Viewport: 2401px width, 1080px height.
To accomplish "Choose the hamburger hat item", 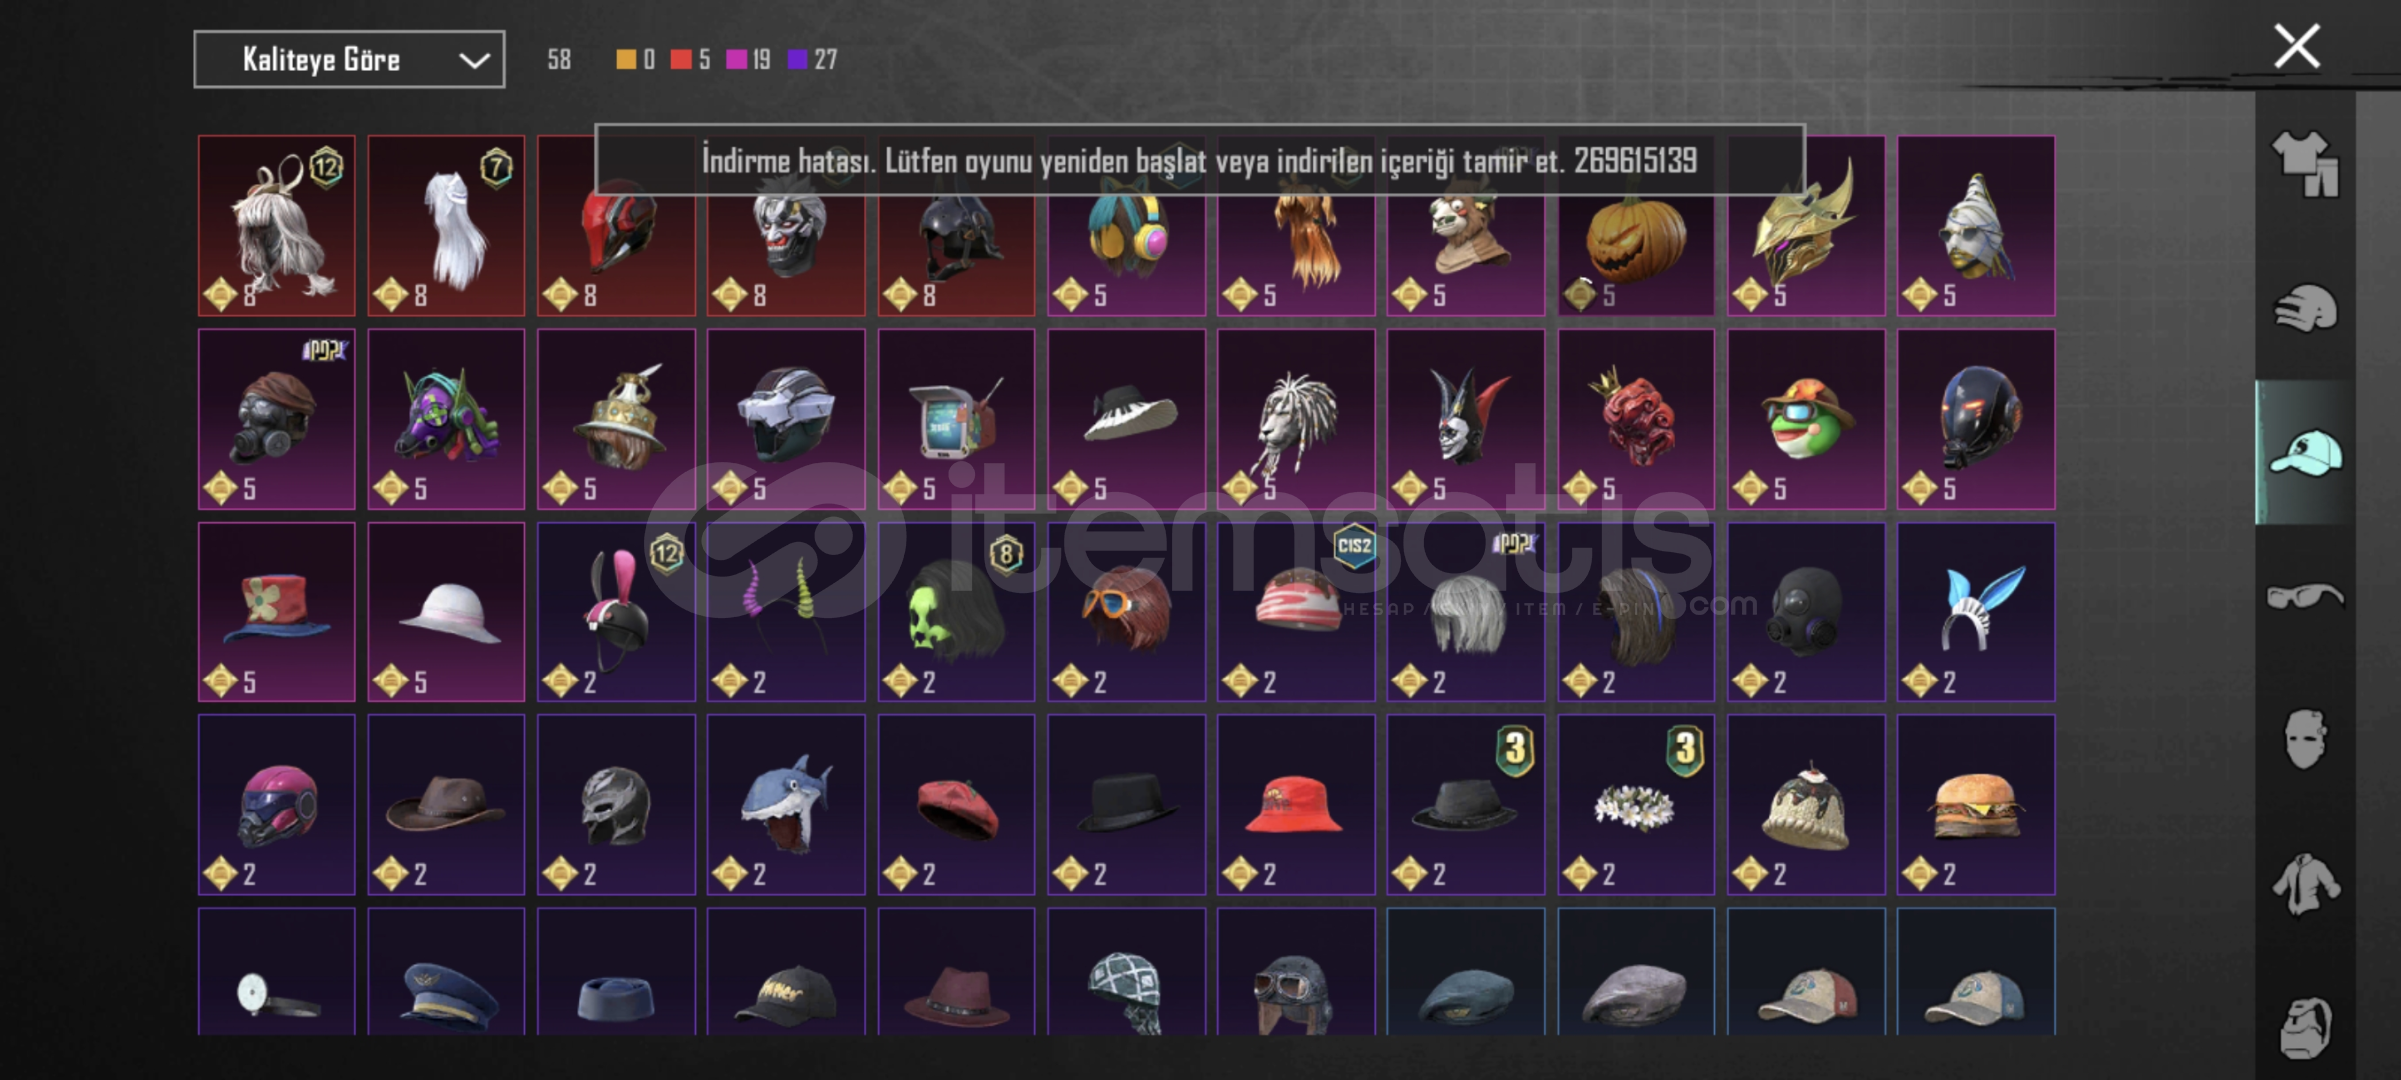I will pos(1976,805).
